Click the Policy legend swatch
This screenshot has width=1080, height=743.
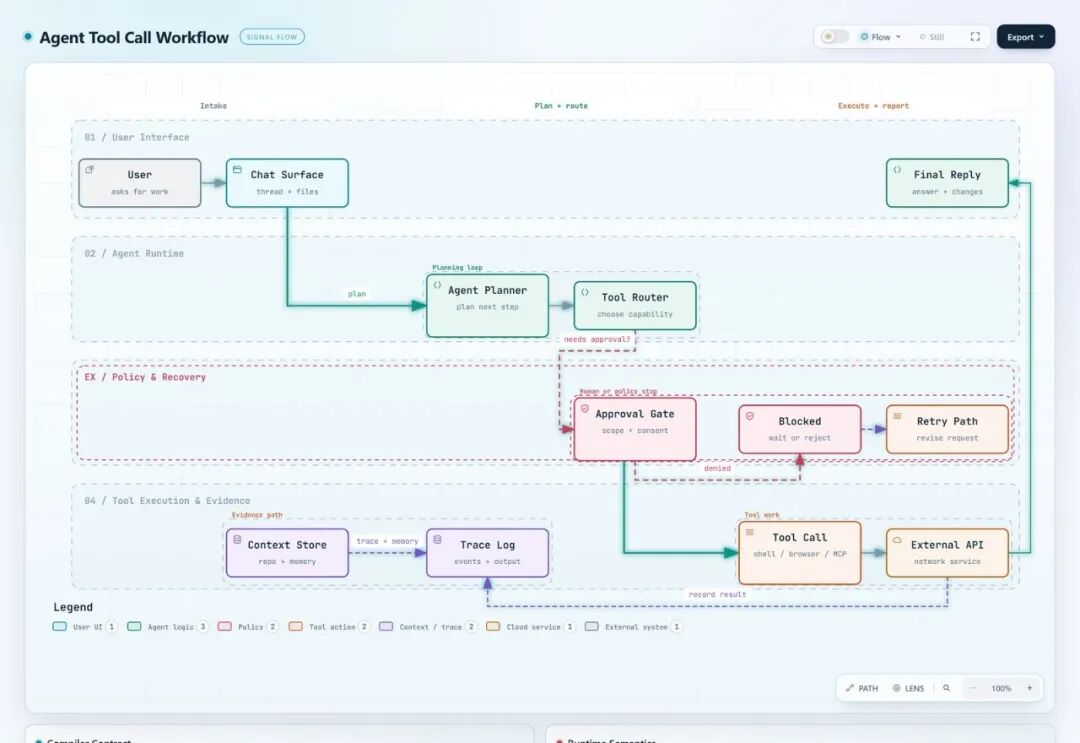[x=225, y=627]
